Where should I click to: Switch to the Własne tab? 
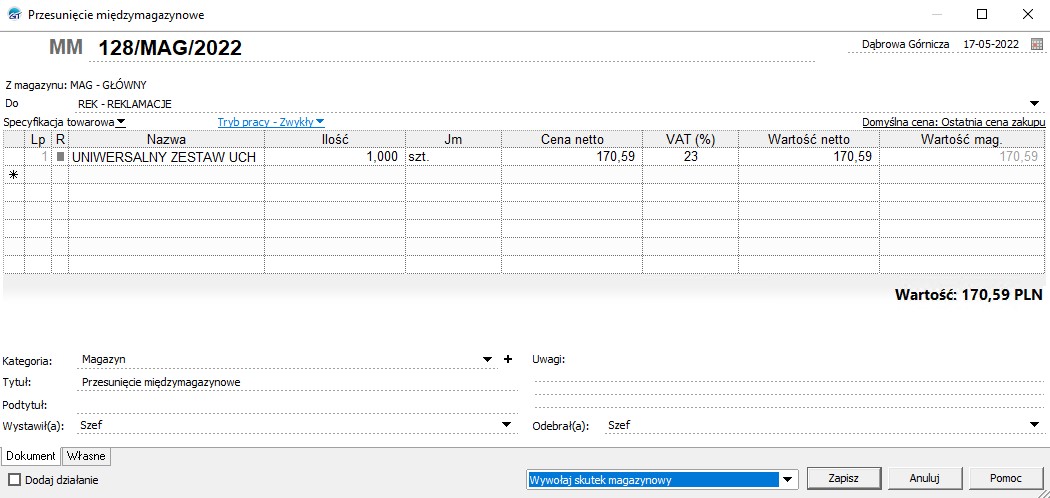(x=86, y=456)
